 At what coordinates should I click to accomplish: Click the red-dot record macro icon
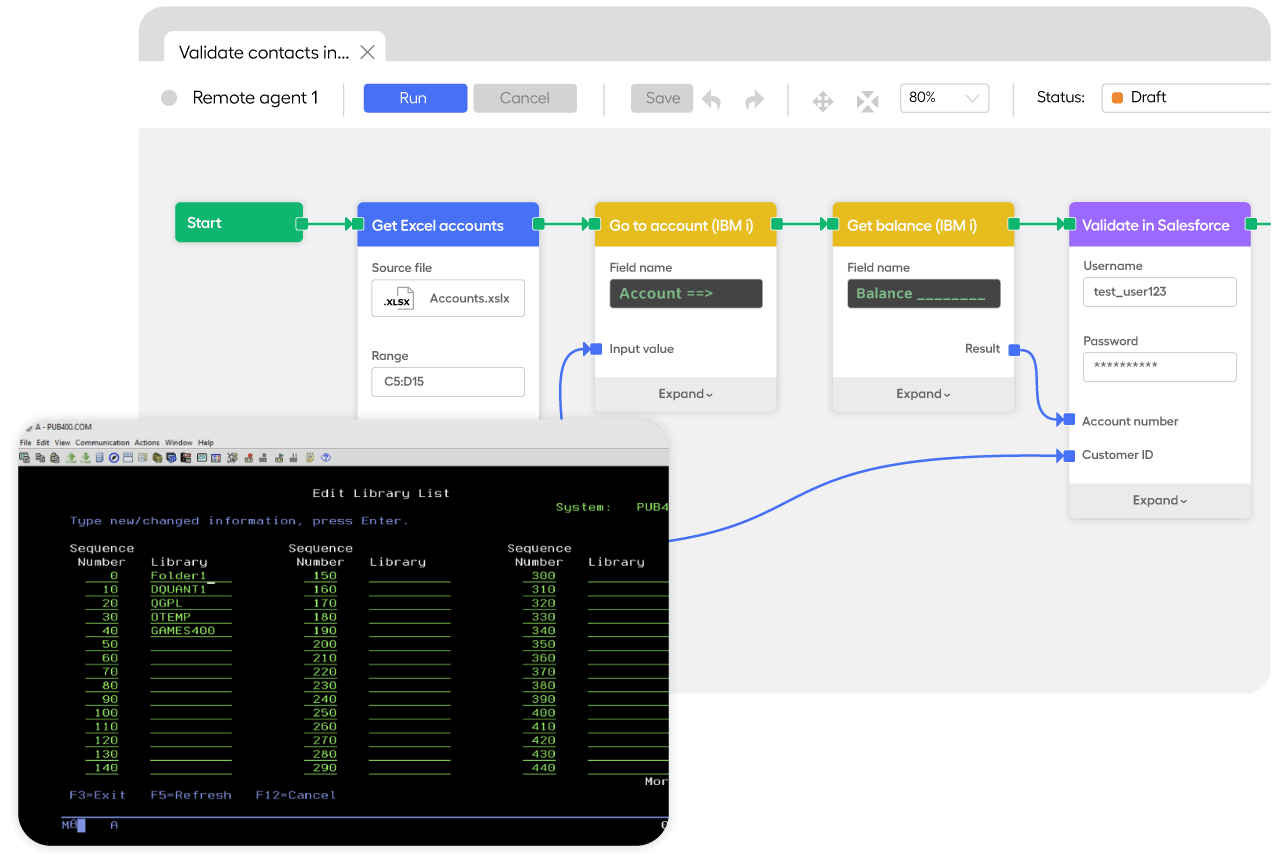click(x=249, y=458)
